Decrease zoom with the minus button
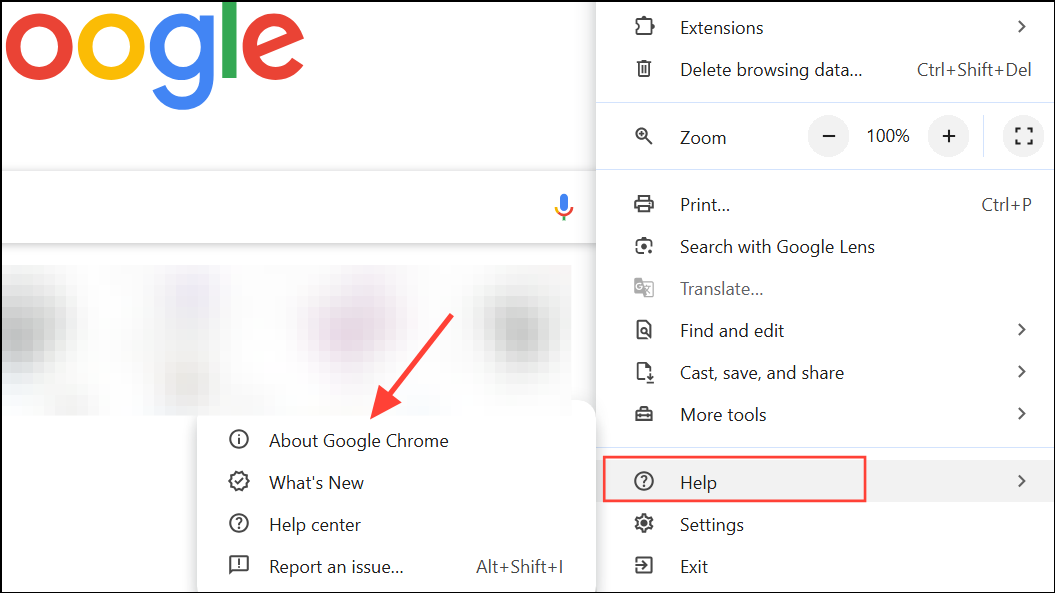Screen dimensions: 1055x593 pos(828,137)
